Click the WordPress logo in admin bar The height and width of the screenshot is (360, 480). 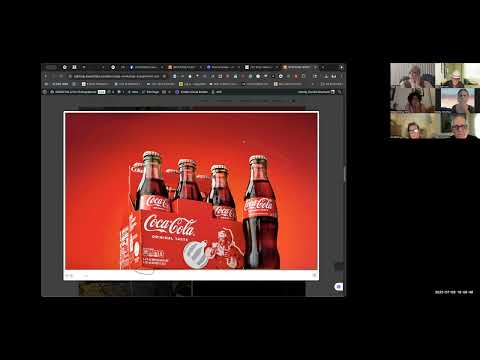click(x=45, y=92)
